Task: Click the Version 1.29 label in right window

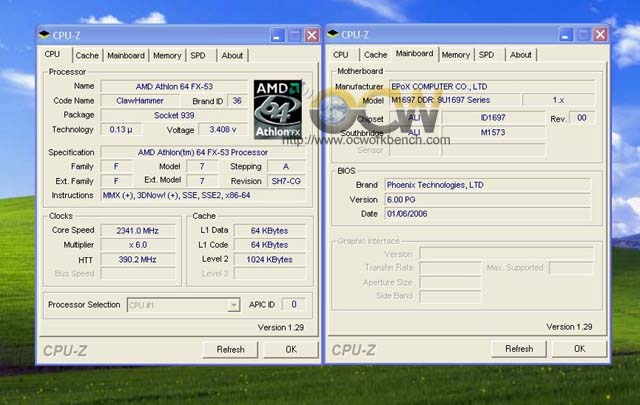Action: click(x=569, y=327)
